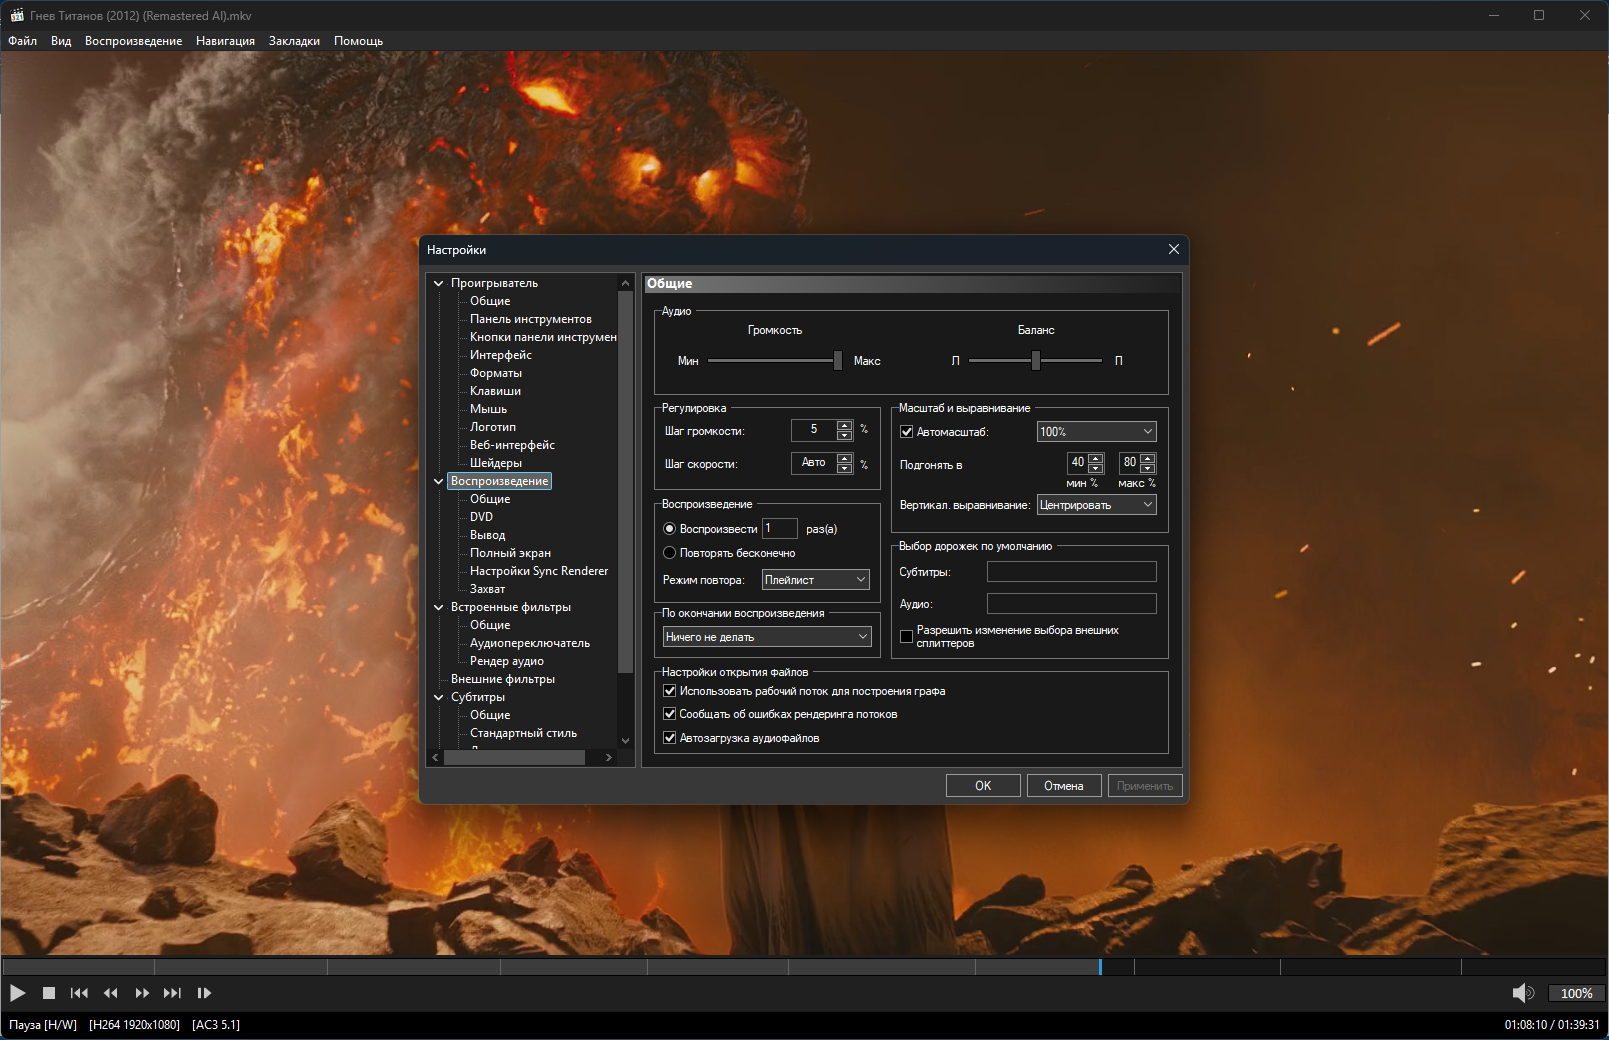Open the Режим повтора dropdown

coord(815,580)
